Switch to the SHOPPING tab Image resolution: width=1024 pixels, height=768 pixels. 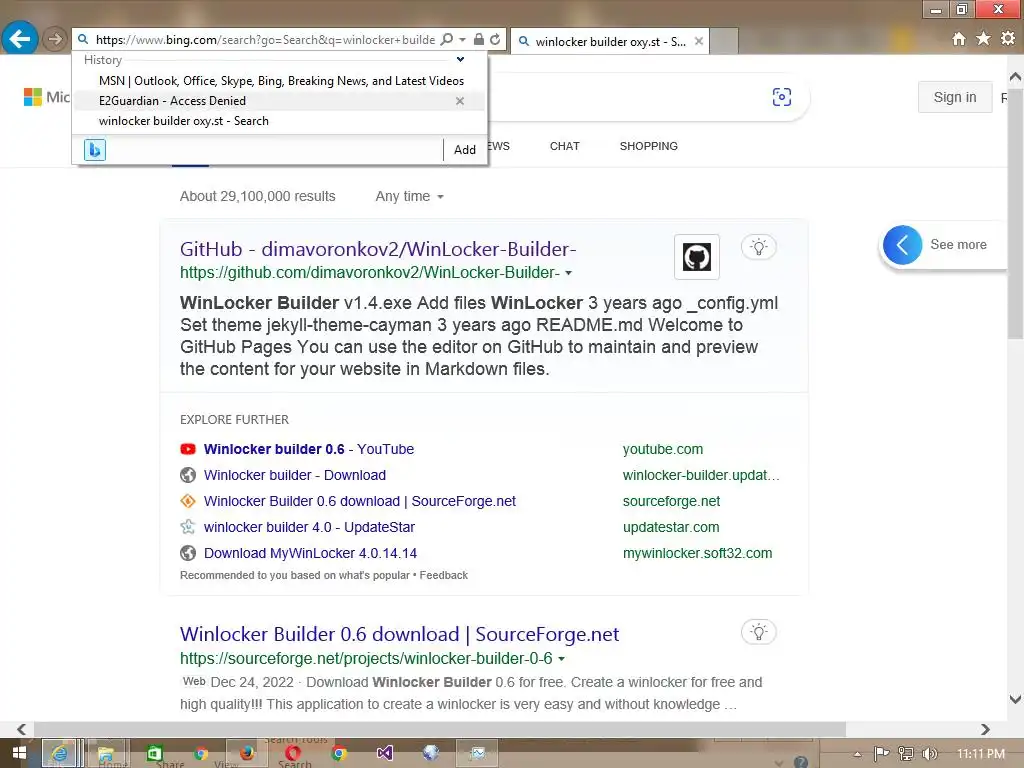pos(648,146)
